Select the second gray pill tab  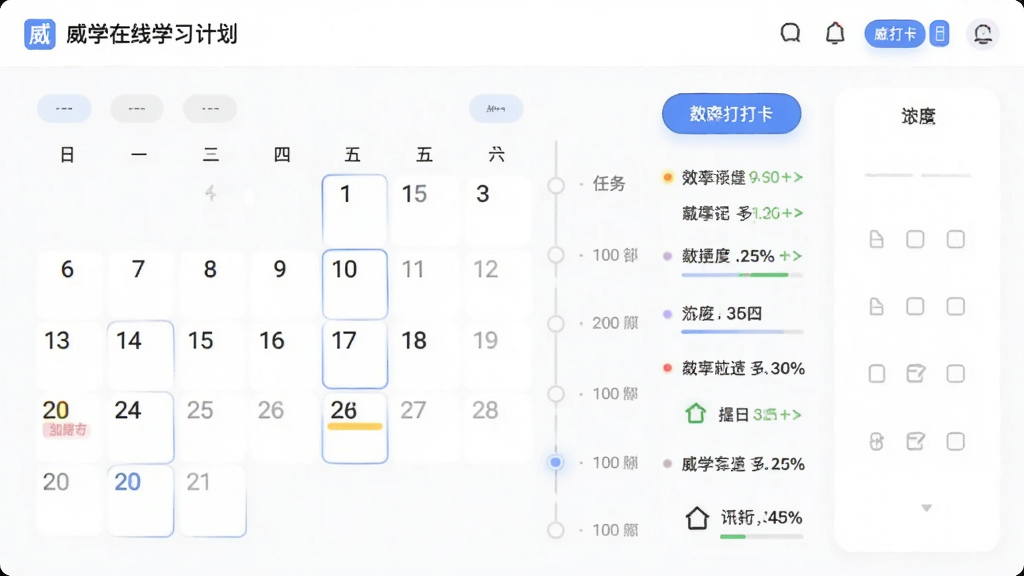point(136,108)
